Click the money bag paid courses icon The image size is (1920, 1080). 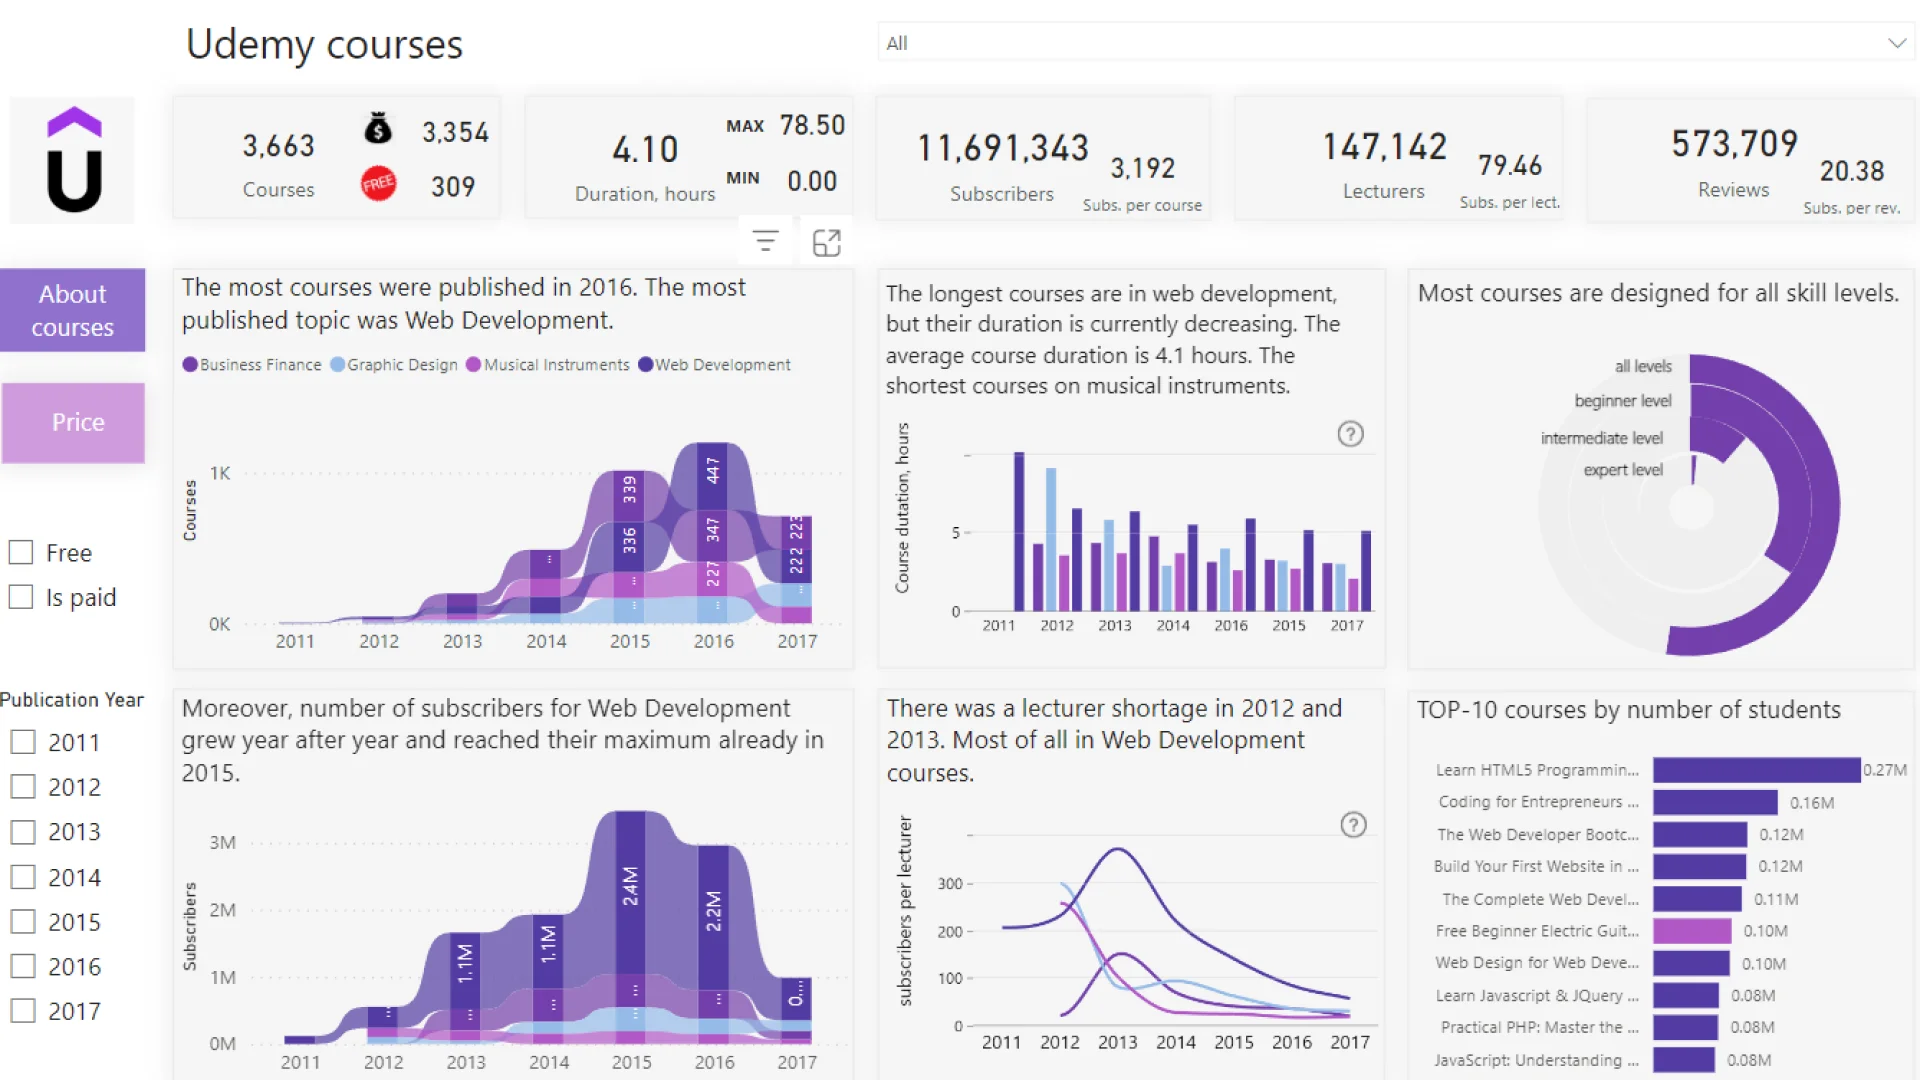coord(378,128)
